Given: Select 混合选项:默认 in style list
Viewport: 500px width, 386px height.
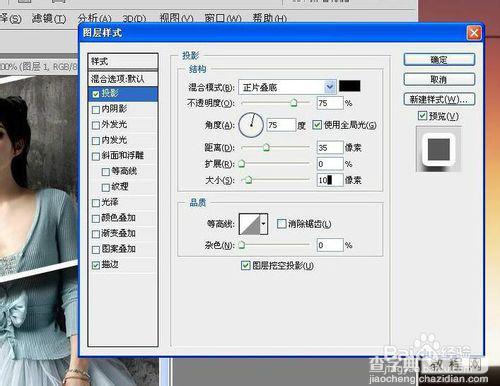Looking at the screenshot, I should 123,79.
